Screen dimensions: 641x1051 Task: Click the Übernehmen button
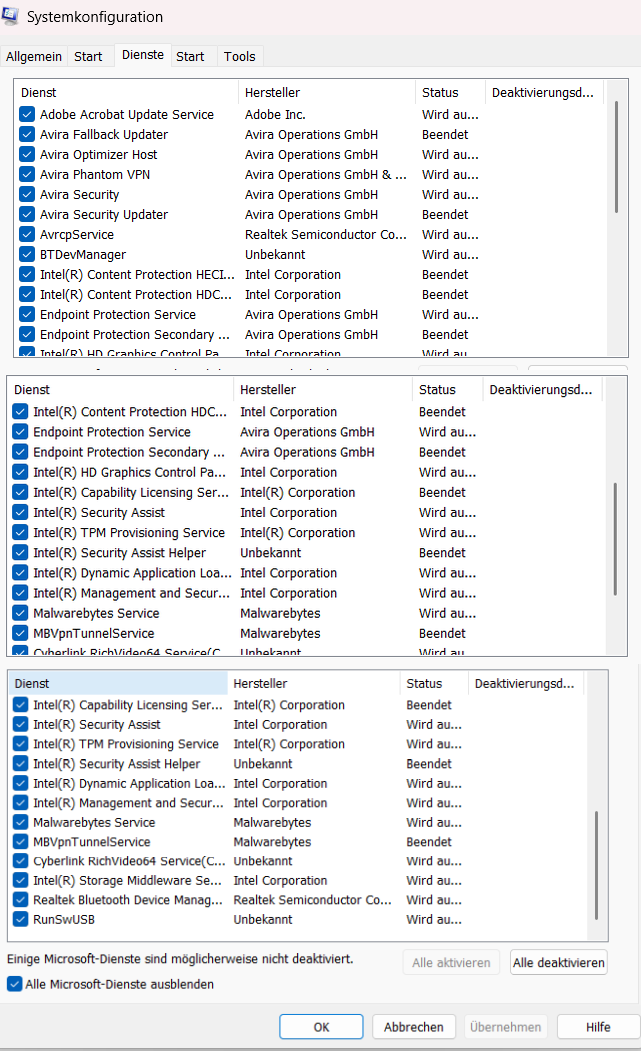(x=506, y=1027)
